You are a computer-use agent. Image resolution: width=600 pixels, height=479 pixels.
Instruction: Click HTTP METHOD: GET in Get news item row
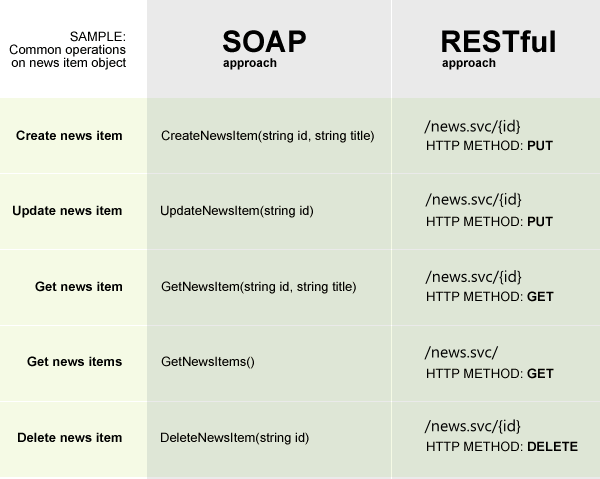(489, 297)
